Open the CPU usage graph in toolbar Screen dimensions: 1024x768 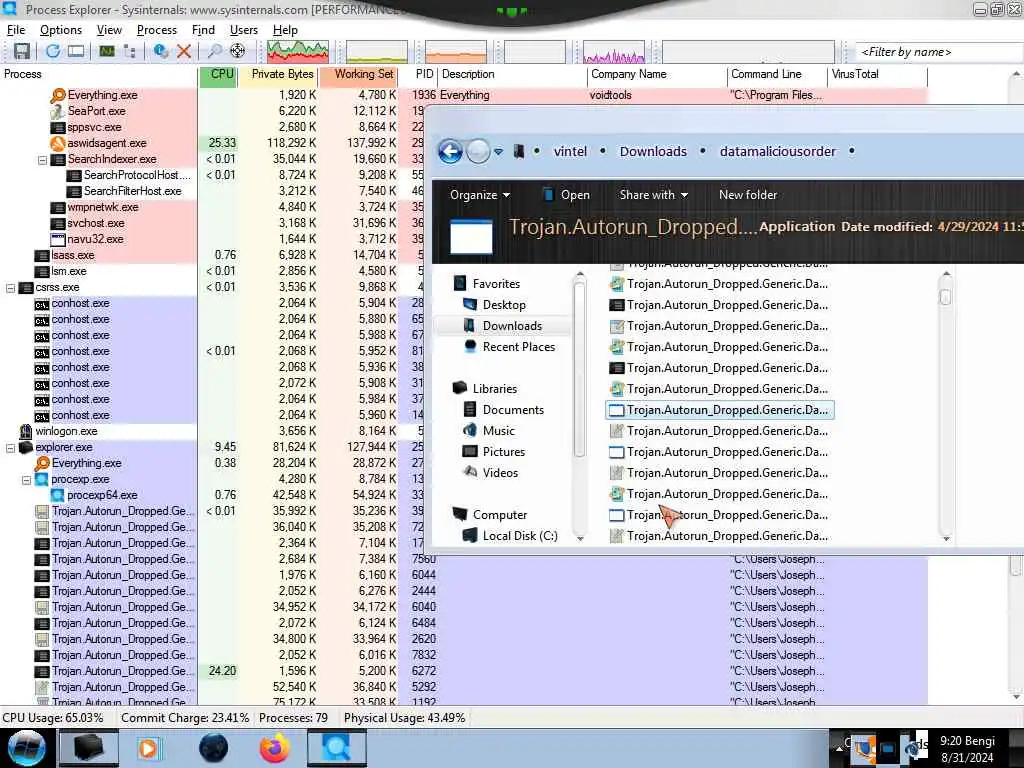point(298,52)
